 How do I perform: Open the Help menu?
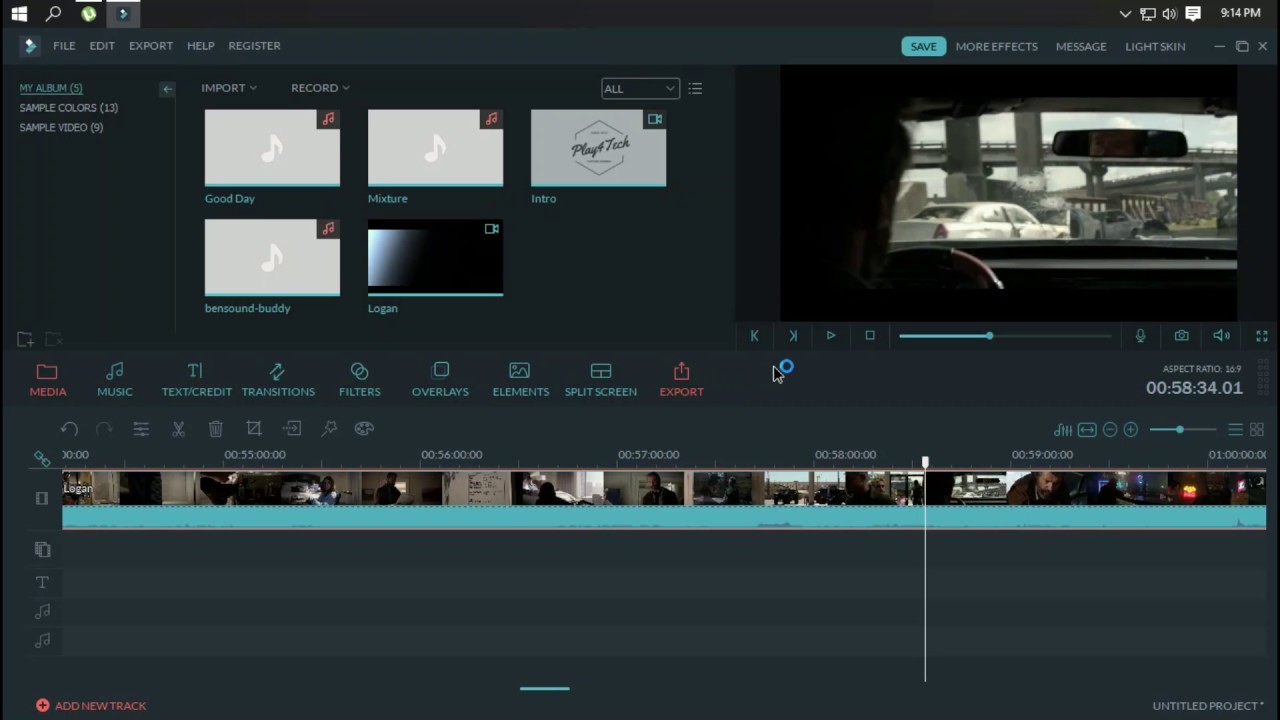pos(200,46)
